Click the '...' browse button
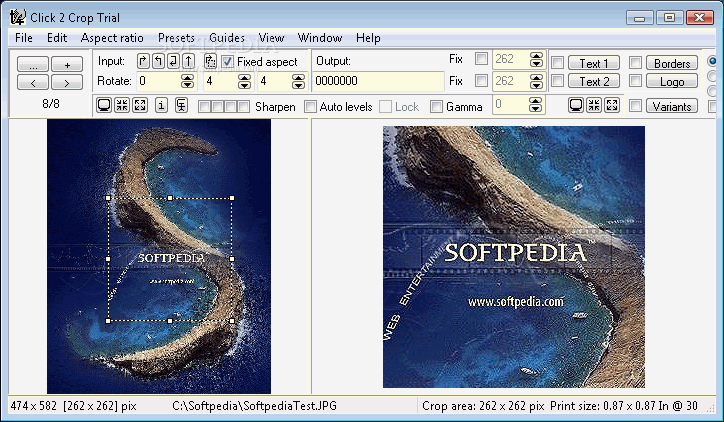The width and height of the screenshot is (724, 422). point(33,64)
